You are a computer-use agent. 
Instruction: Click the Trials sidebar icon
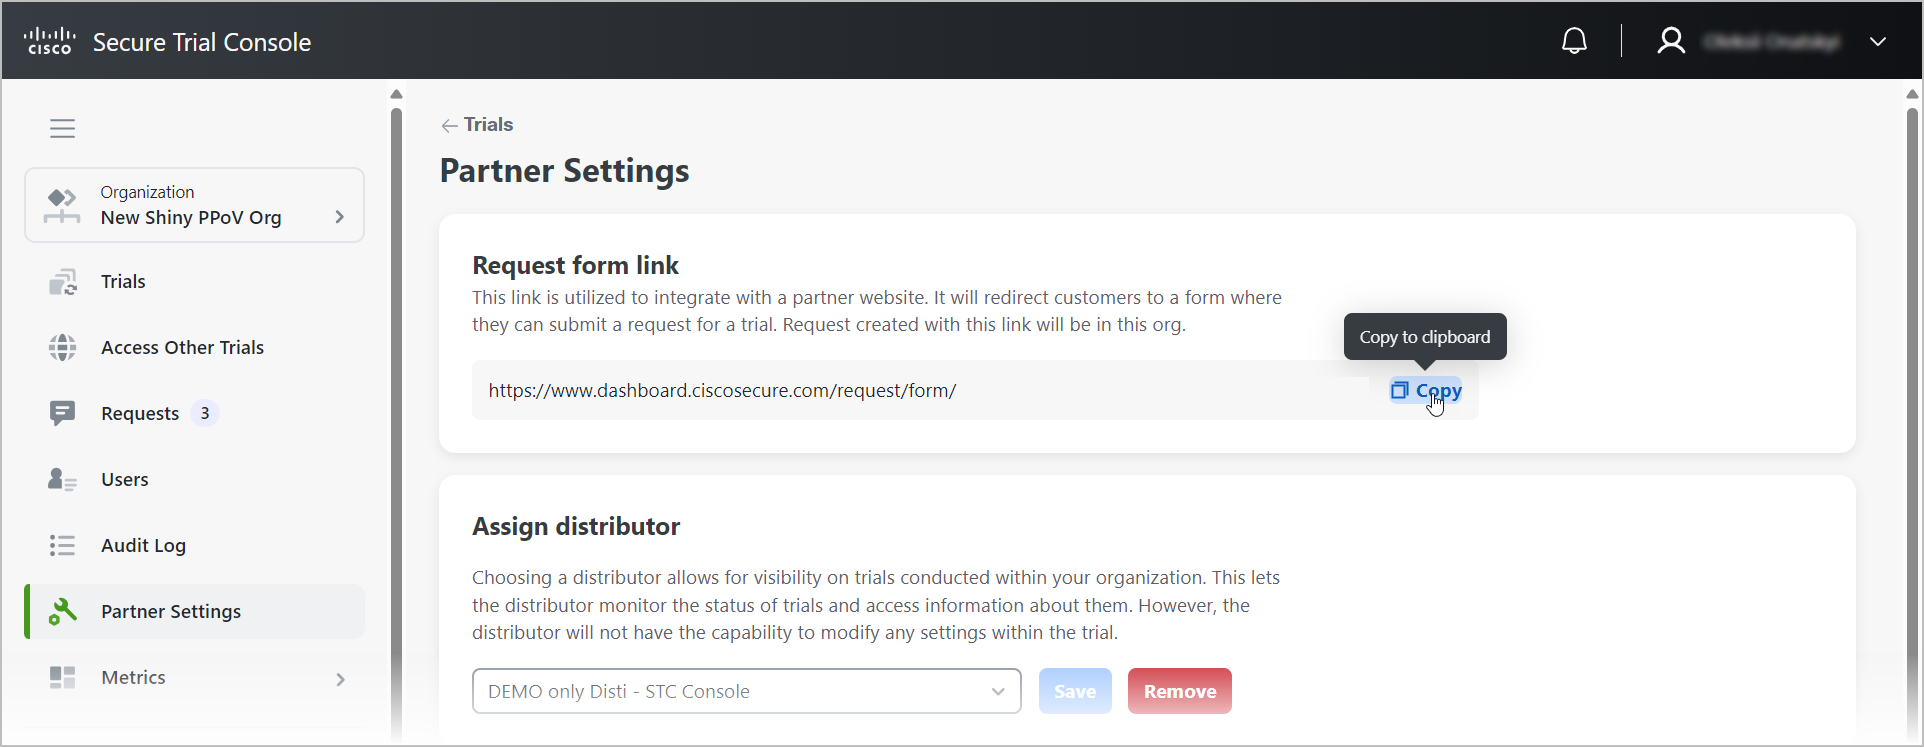click(x=63, y=282)
